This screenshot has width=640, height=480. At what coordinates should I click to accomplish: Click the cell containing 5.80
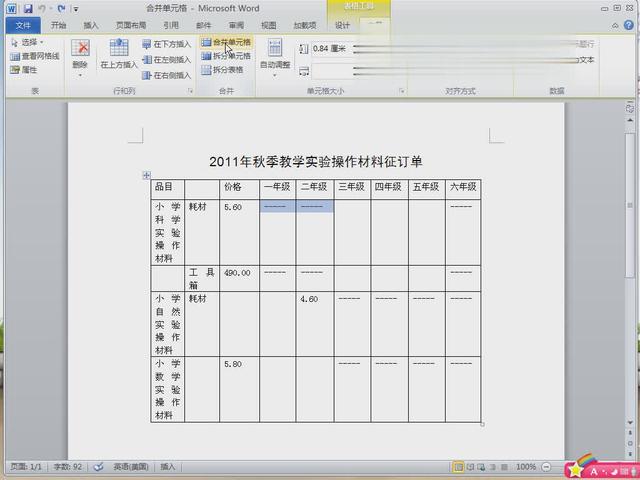pos(239,389)
